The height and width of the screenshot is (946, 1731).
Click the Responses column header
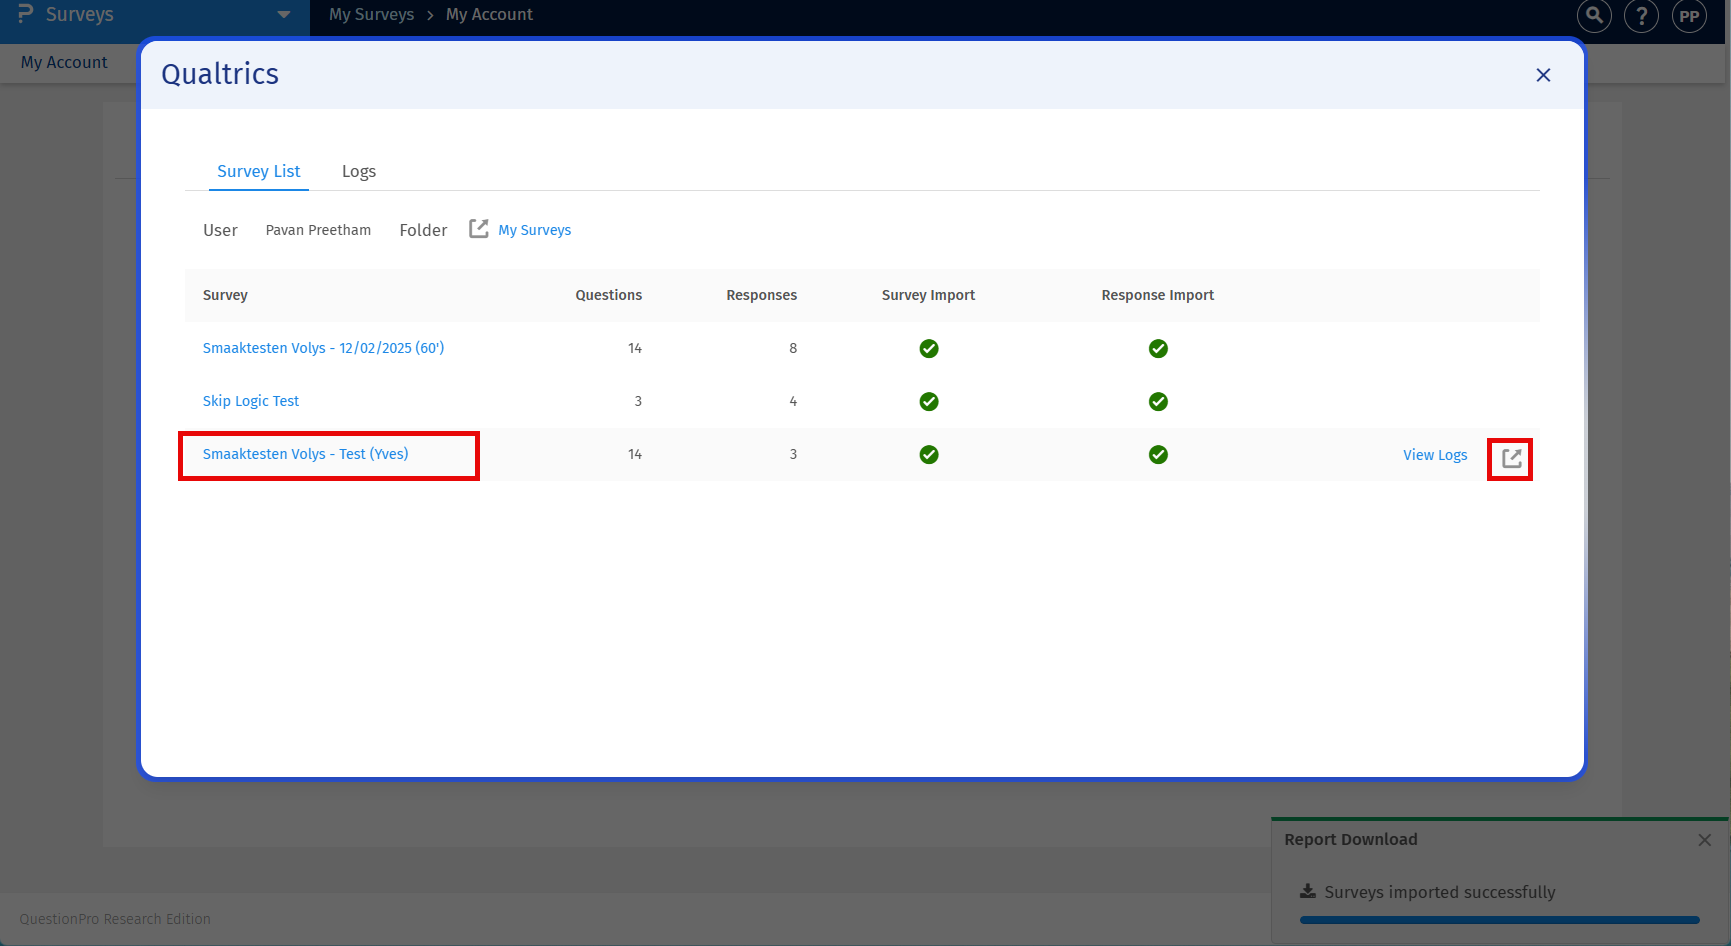761,295
